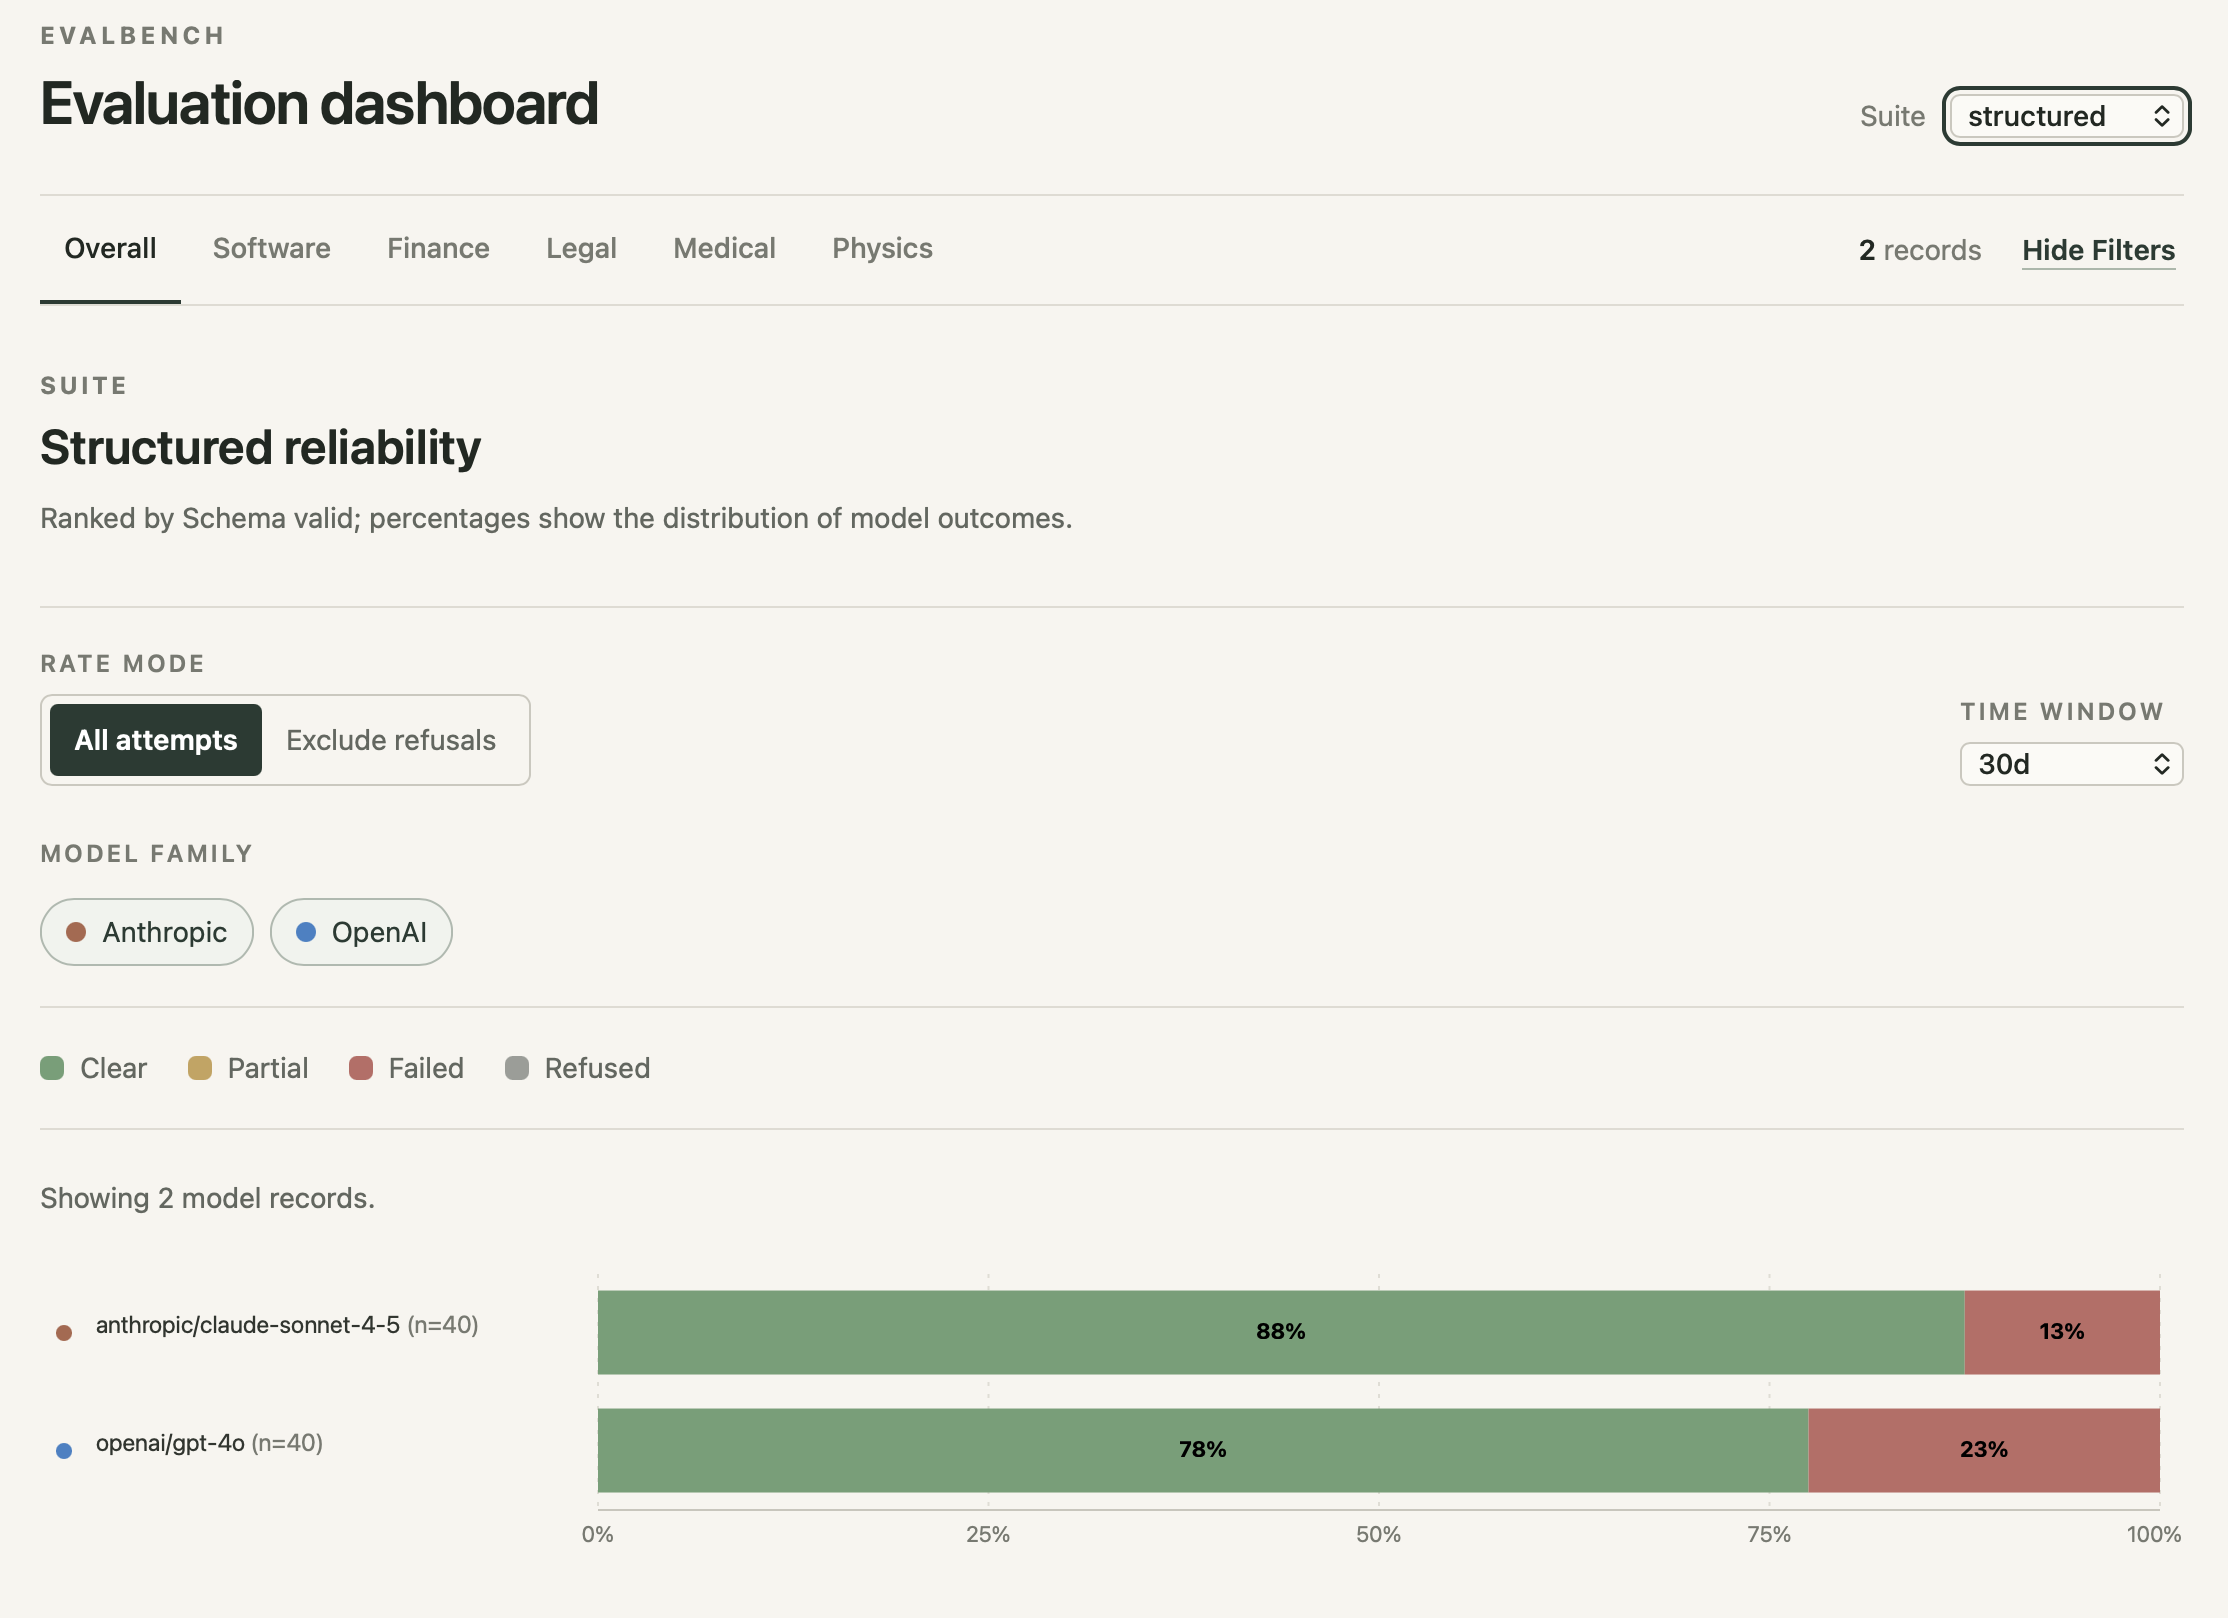Go to the Medical tab

point(724,248)
